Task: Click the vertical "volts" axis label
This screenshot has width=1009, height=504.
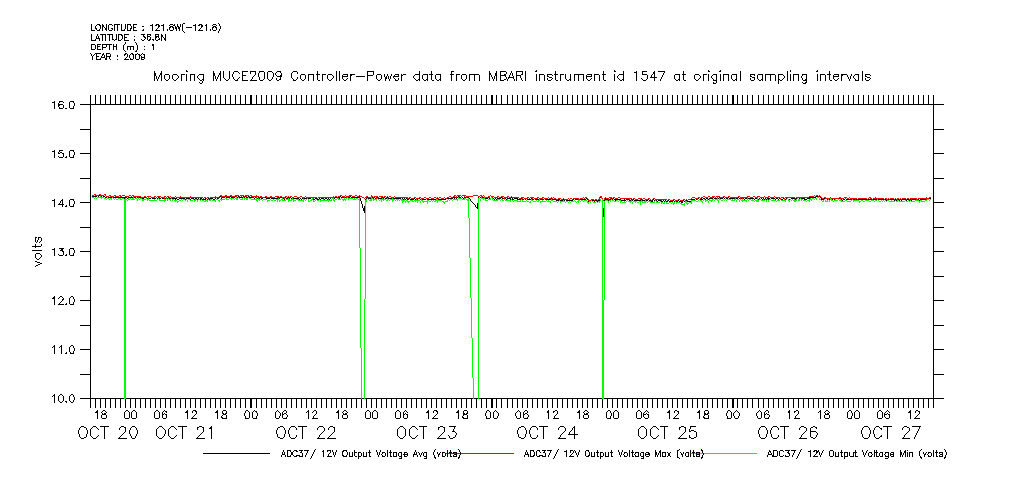Action: pyautogui.click(x=37, y=251)
